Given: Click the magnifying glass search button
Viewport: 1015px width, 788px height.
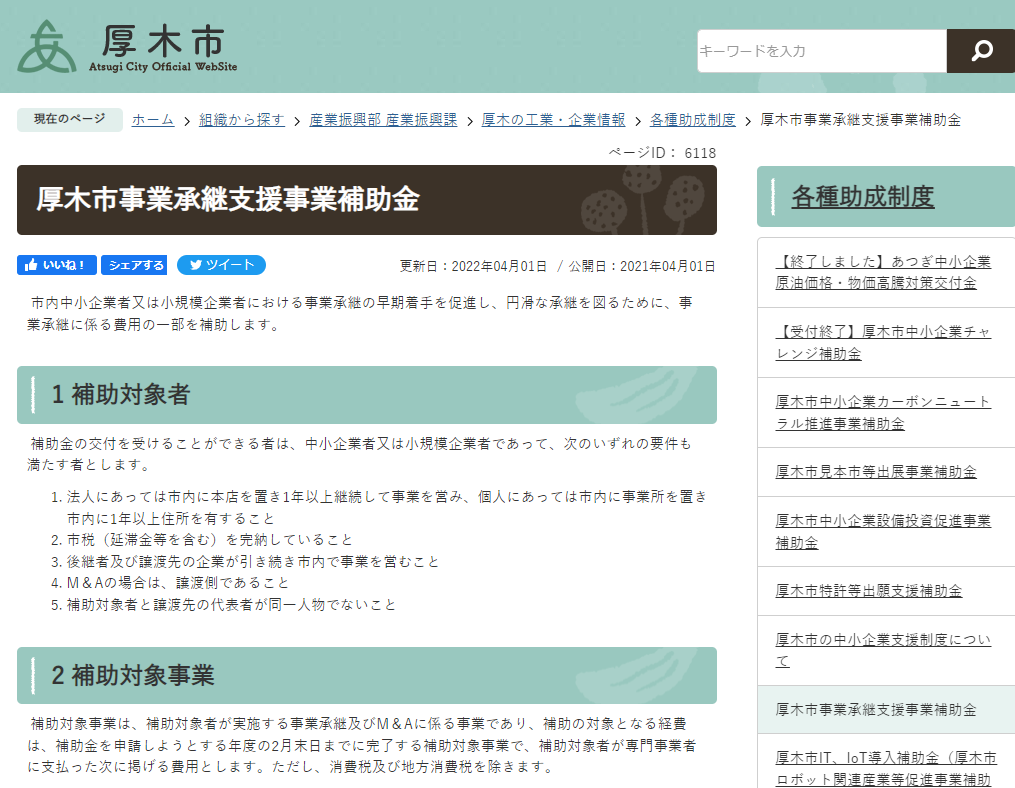Looking at the screenshot, I should (x=980, y=51).
